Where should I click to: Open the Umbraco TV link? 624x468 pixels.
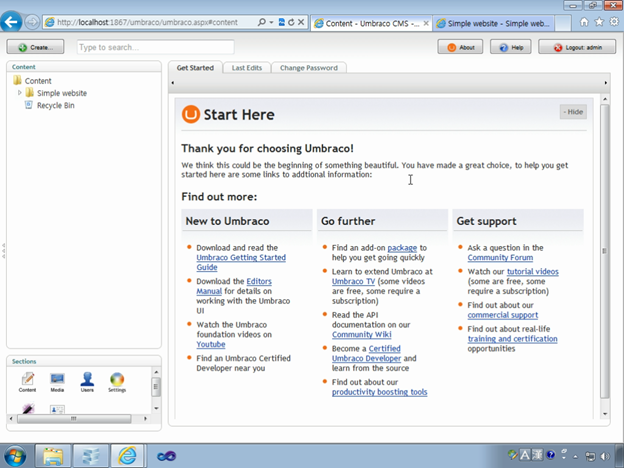tap(353, 281)
